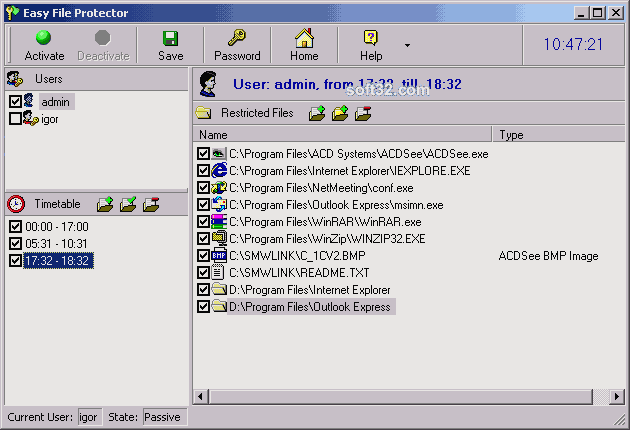Click the Restricted Files remove icon with red mark
Image resolution: width=630 pixels, height=430 pixels.
pyautogui.click(x=363, y=113)
